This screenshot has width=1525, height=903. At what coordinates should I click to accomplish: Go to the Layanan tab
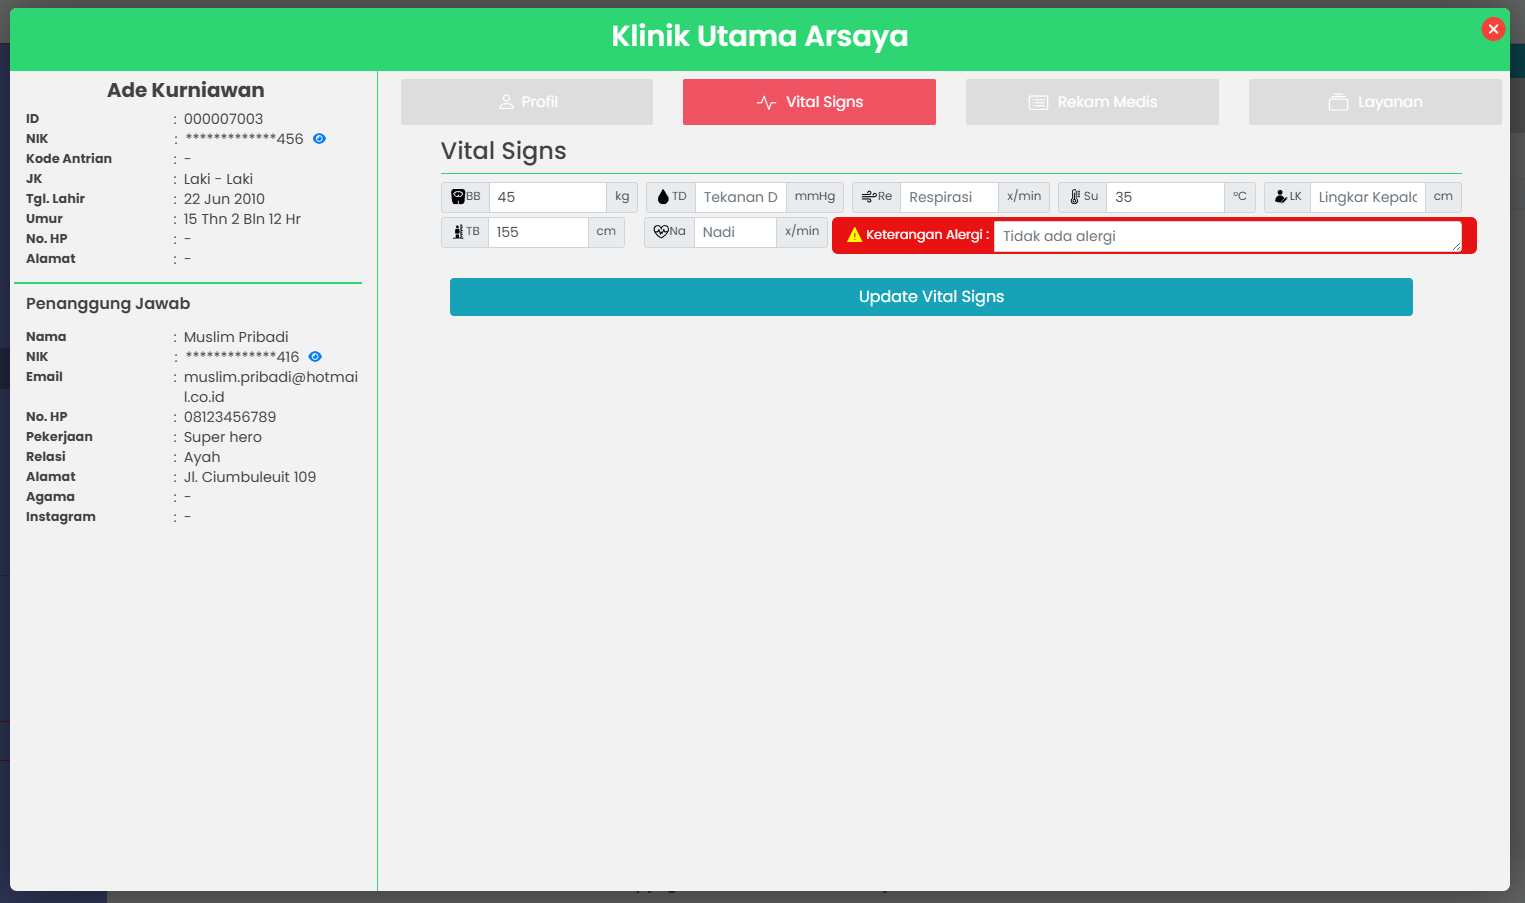(1375, 102)
